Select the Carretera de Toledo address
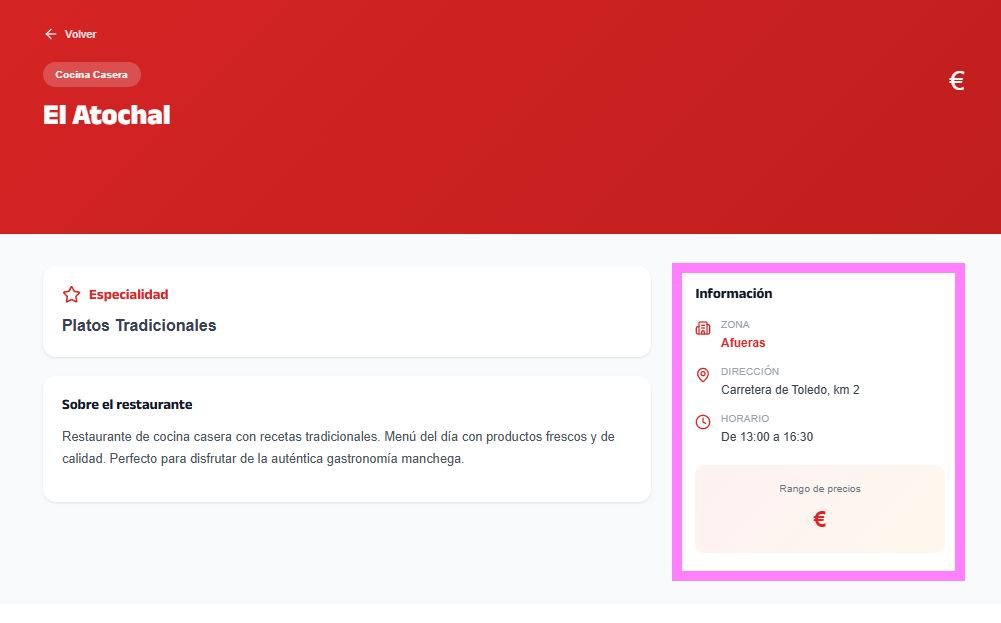Image resolution: width=1001 pixels, height=623 pixels. click(790, 390)
